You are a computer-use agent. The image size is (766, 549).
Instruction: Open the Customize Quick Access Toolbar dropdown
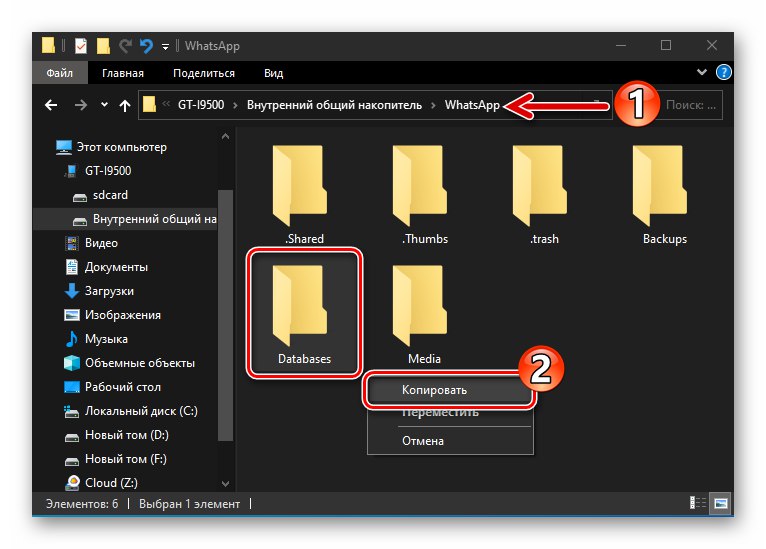coord(166,47)
